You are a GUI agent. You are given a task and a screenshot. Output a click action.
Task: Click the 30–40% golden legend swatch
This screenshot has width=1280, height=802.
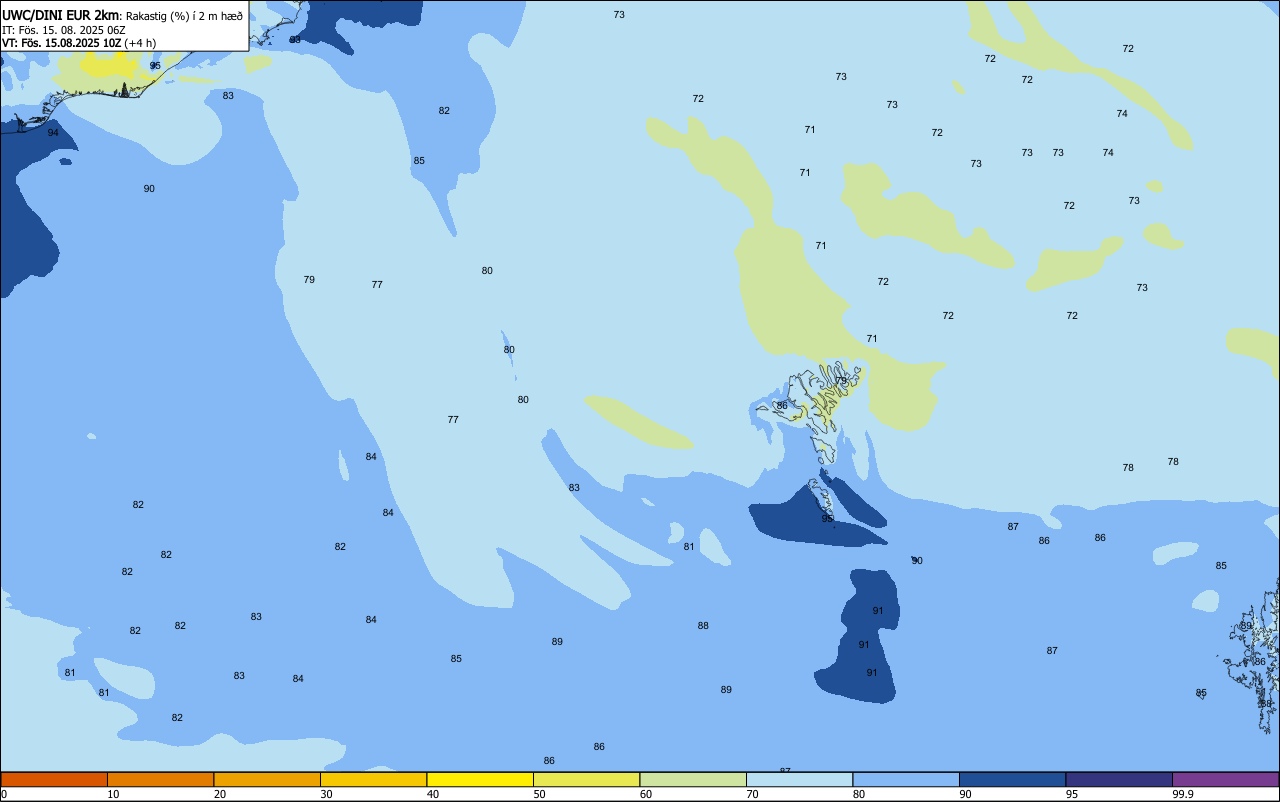373,779
